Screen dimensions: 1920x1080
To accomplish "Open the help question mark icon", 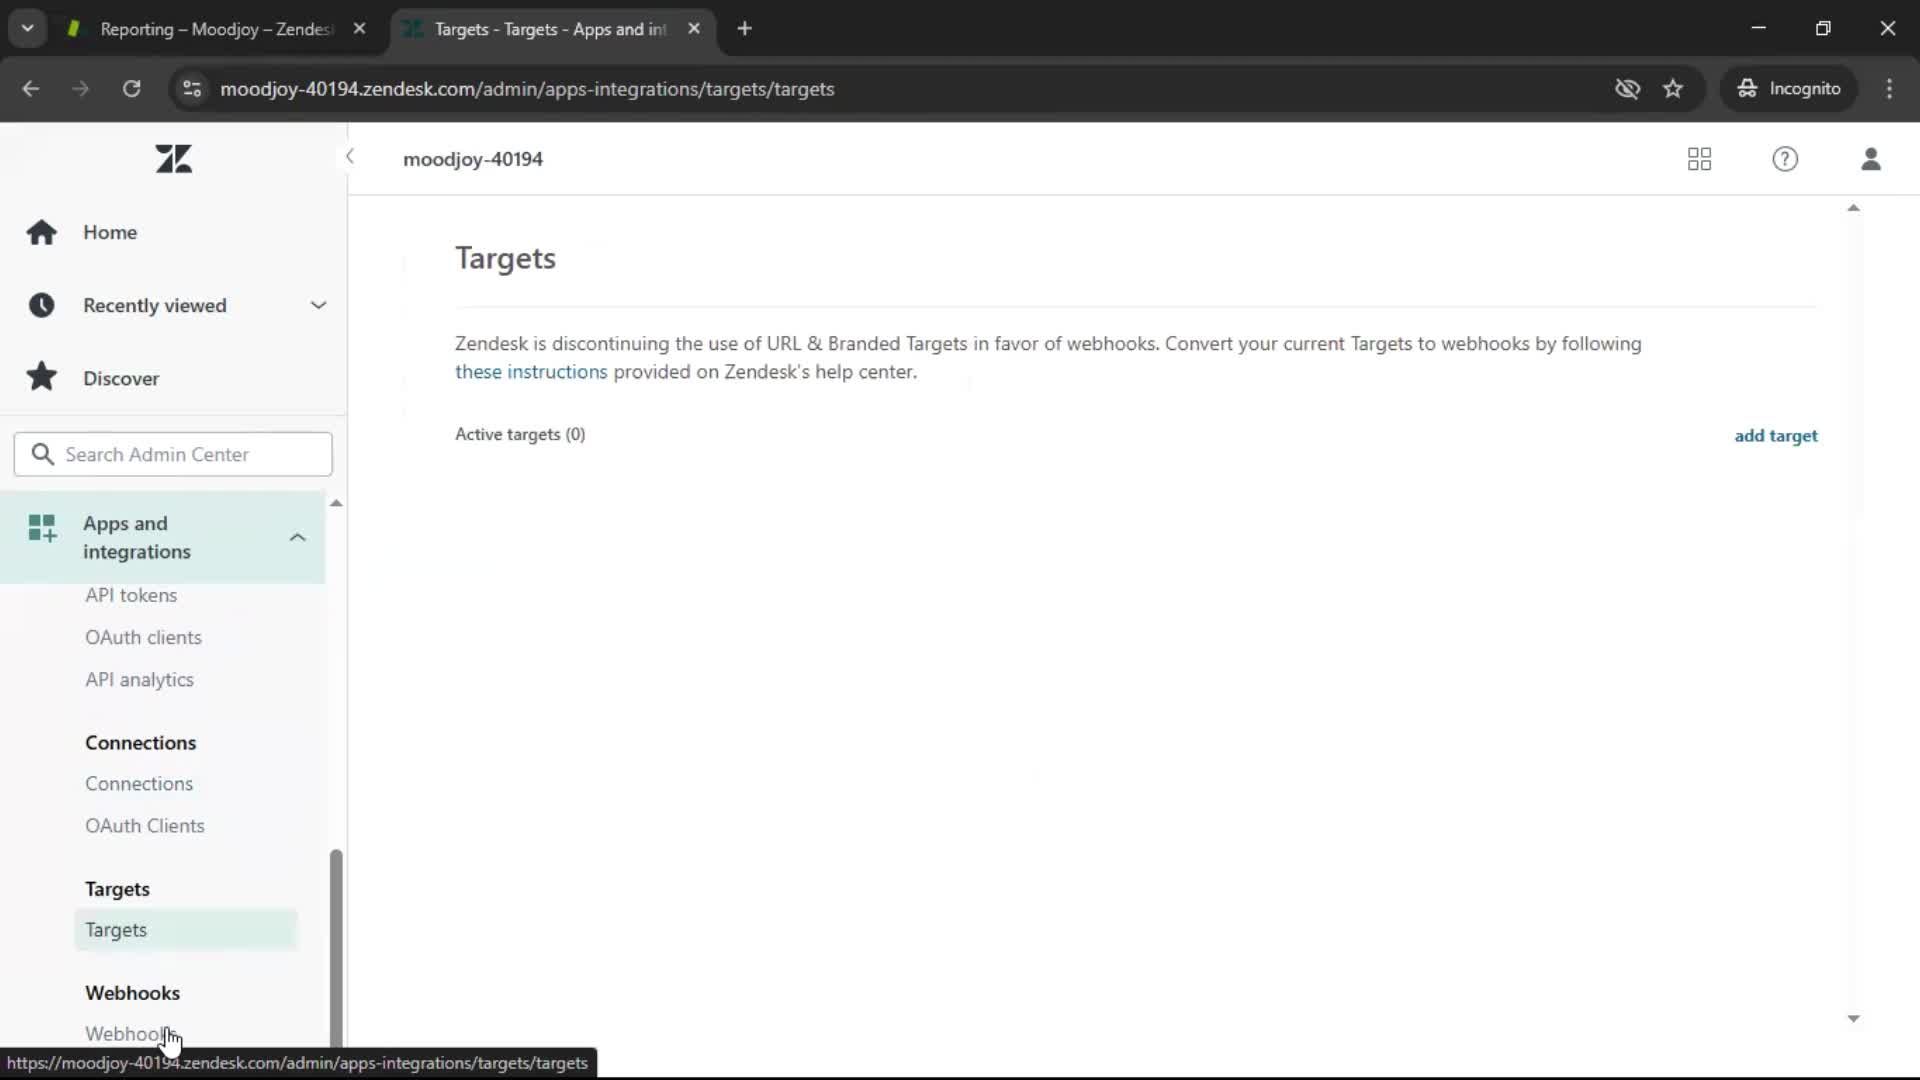I will (1785, 159).
